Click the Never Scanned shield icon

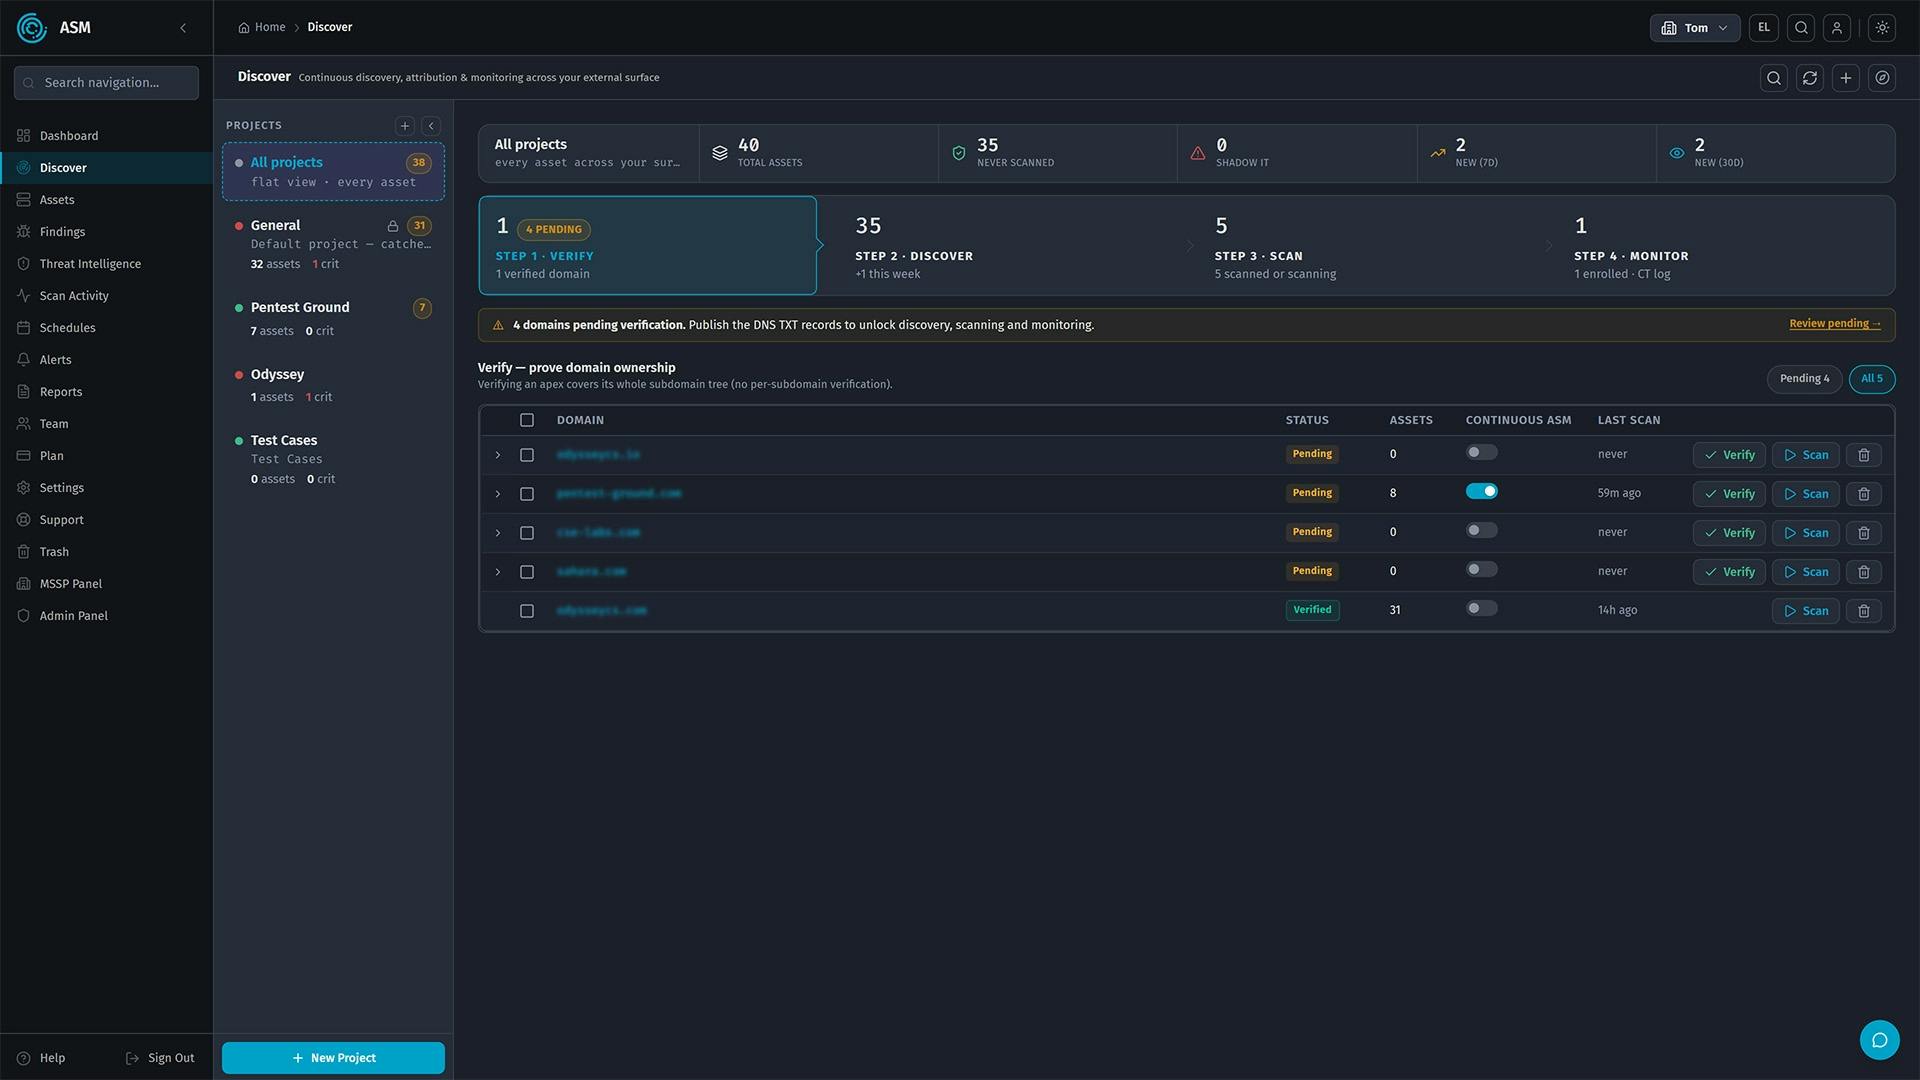click(959, 153)
